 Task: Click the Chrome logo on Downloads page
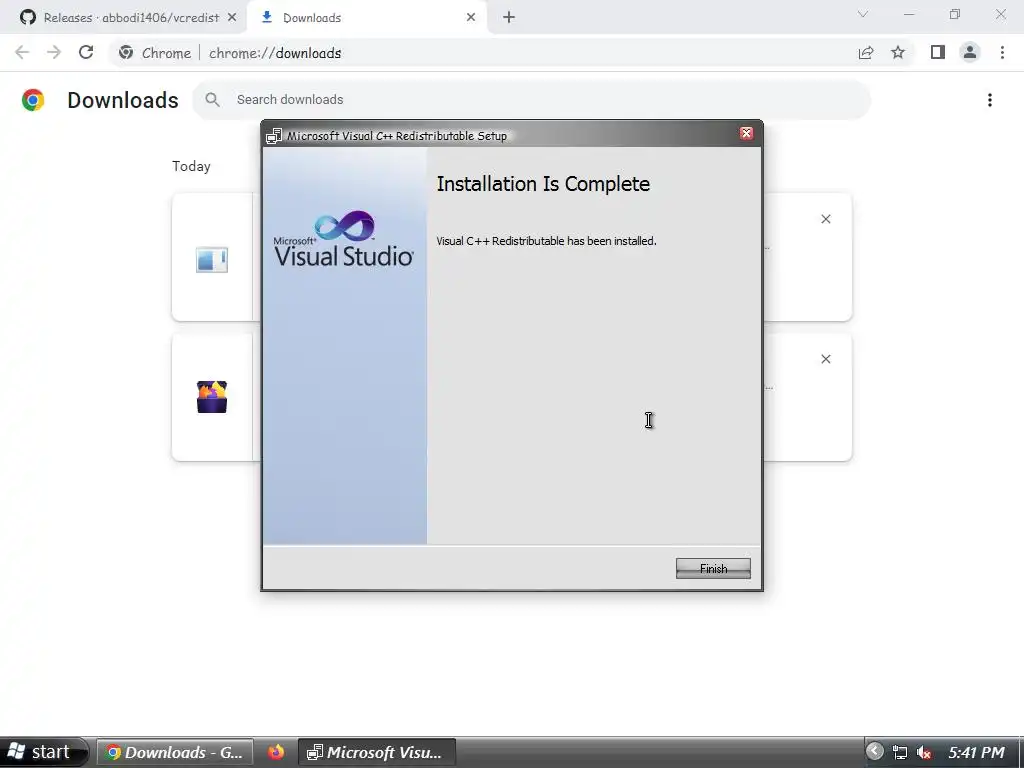tap(33, 100)
